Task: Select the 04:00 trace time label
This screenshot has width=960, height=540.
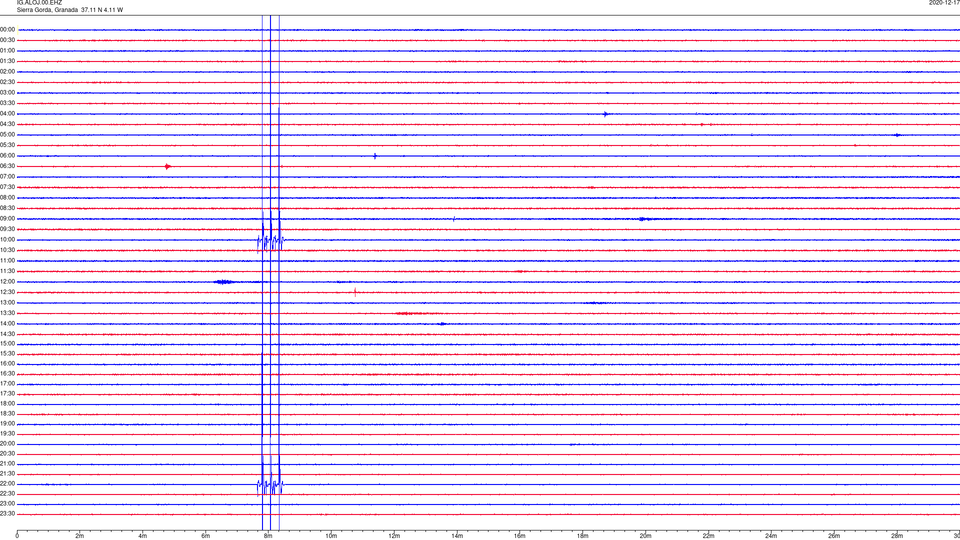Action: [7, 114]
